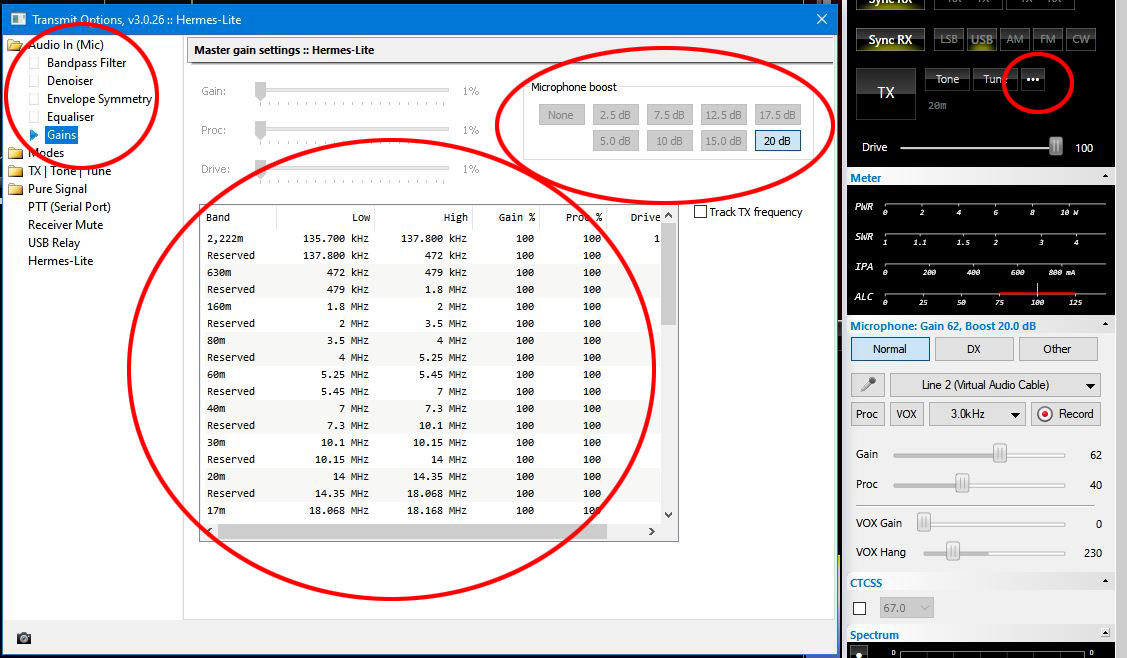Screen dimensions: 1127x658
Task: Open the 3.0kHz bandwidth dropdown
Action: pyautogui.click(x=977, y=414)
